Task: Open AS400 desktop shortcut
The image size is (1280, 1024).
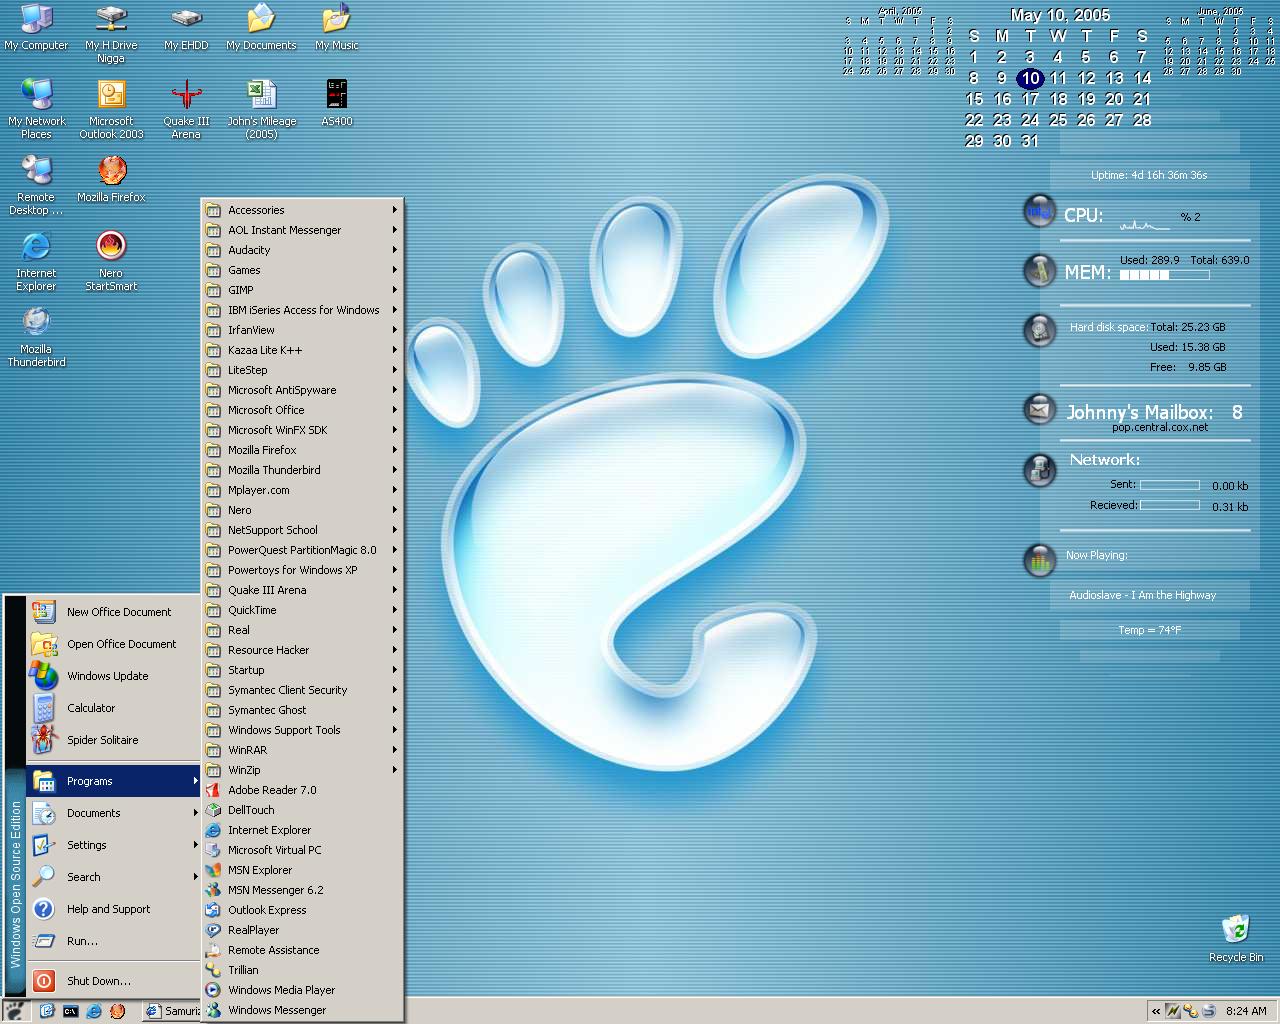Action: point(337,103)
